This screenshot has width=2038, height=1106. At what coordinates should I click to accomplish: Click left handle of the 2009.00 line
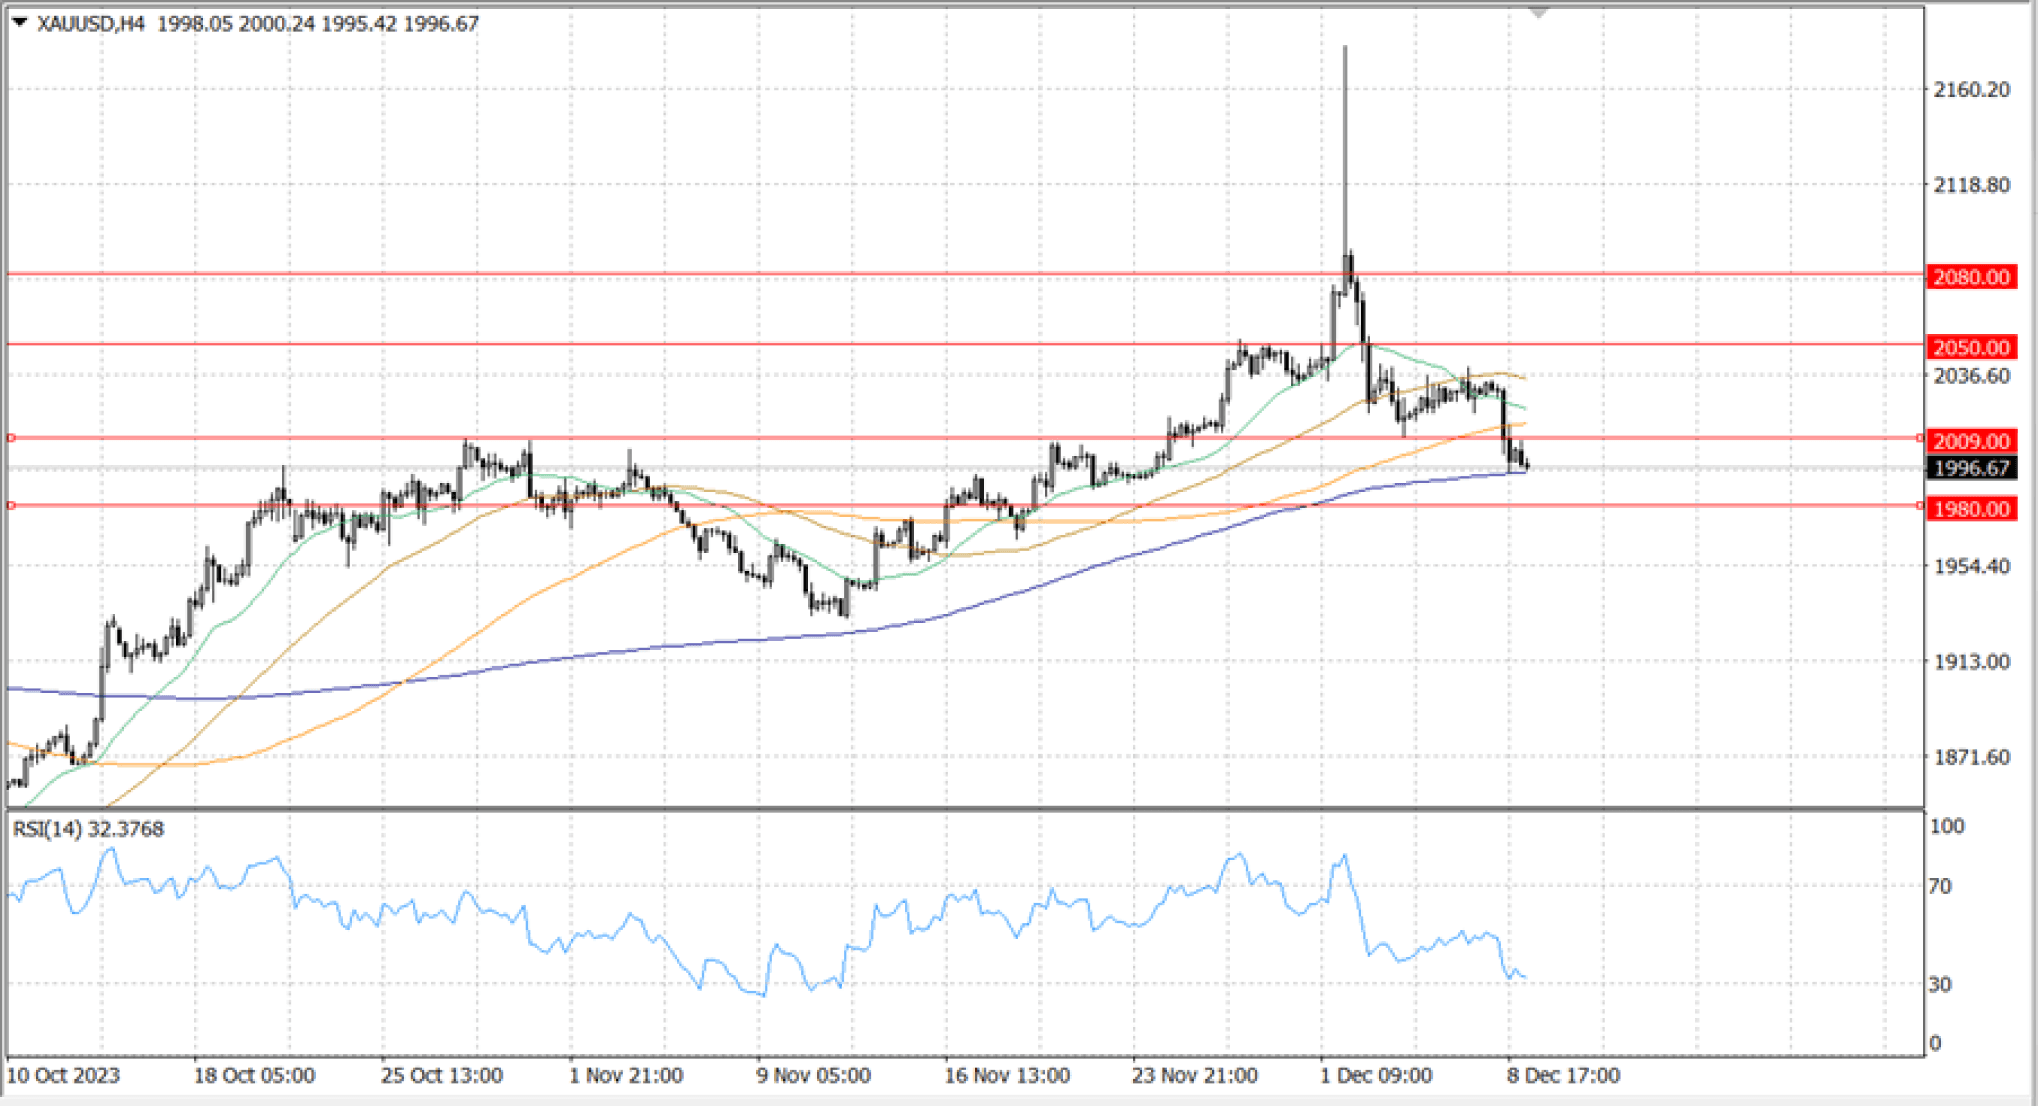[x=11, y=438]
